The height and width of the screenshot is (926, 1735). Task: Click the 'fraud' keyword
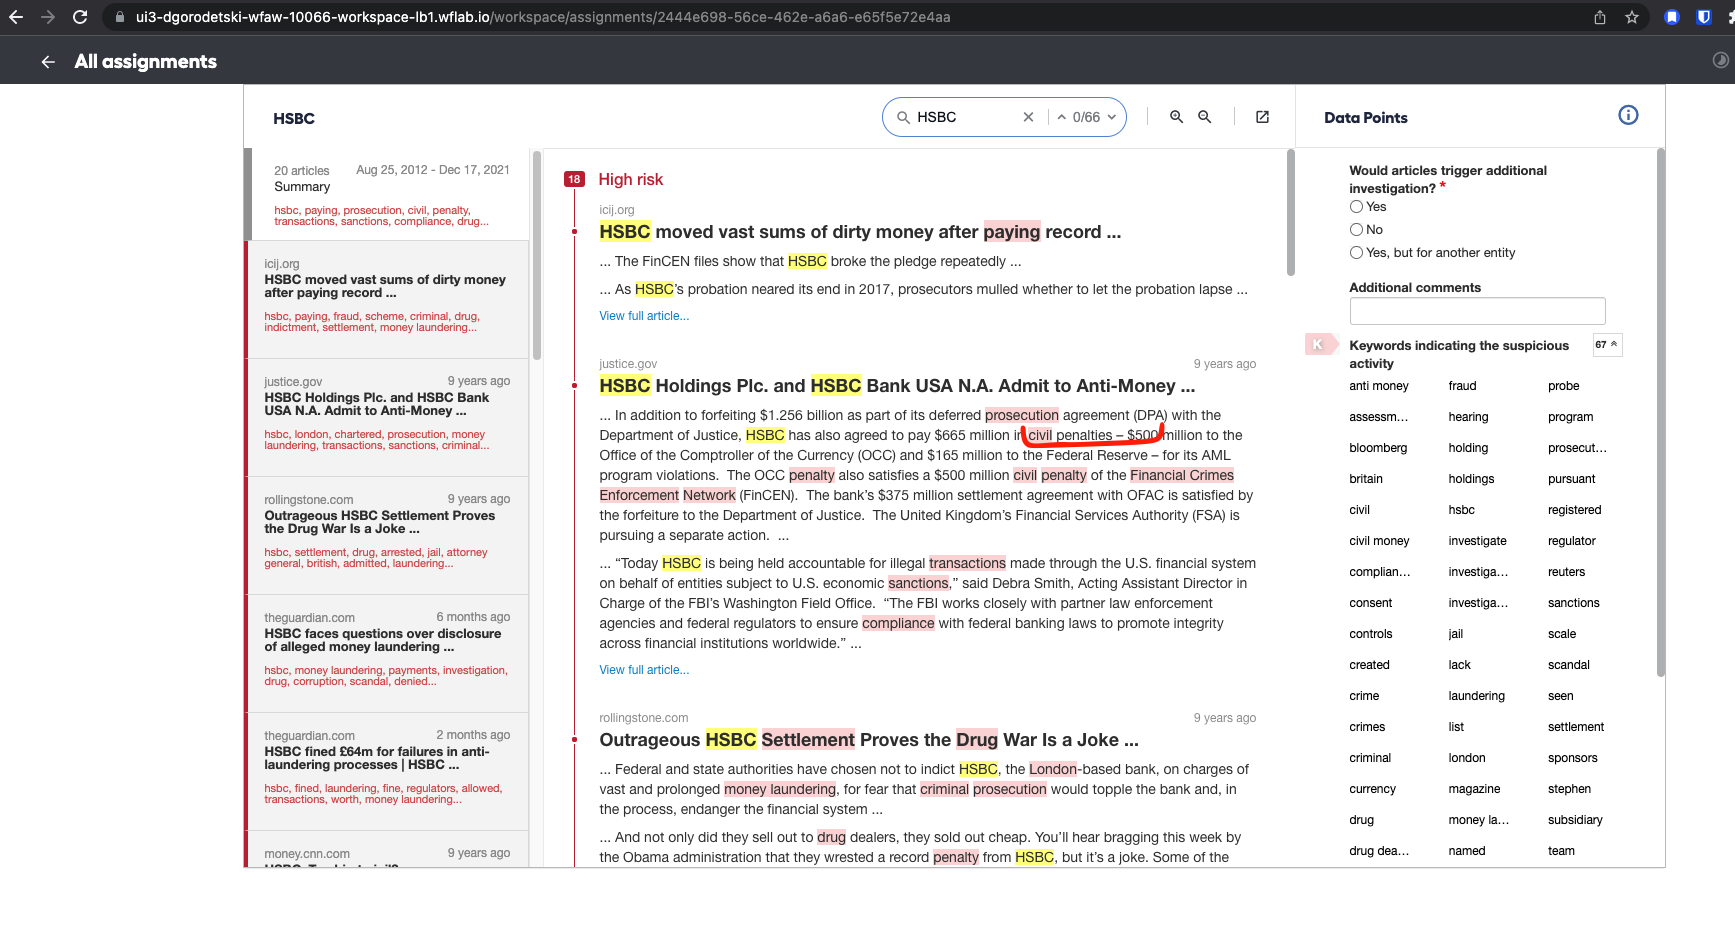coord(1462,386)
